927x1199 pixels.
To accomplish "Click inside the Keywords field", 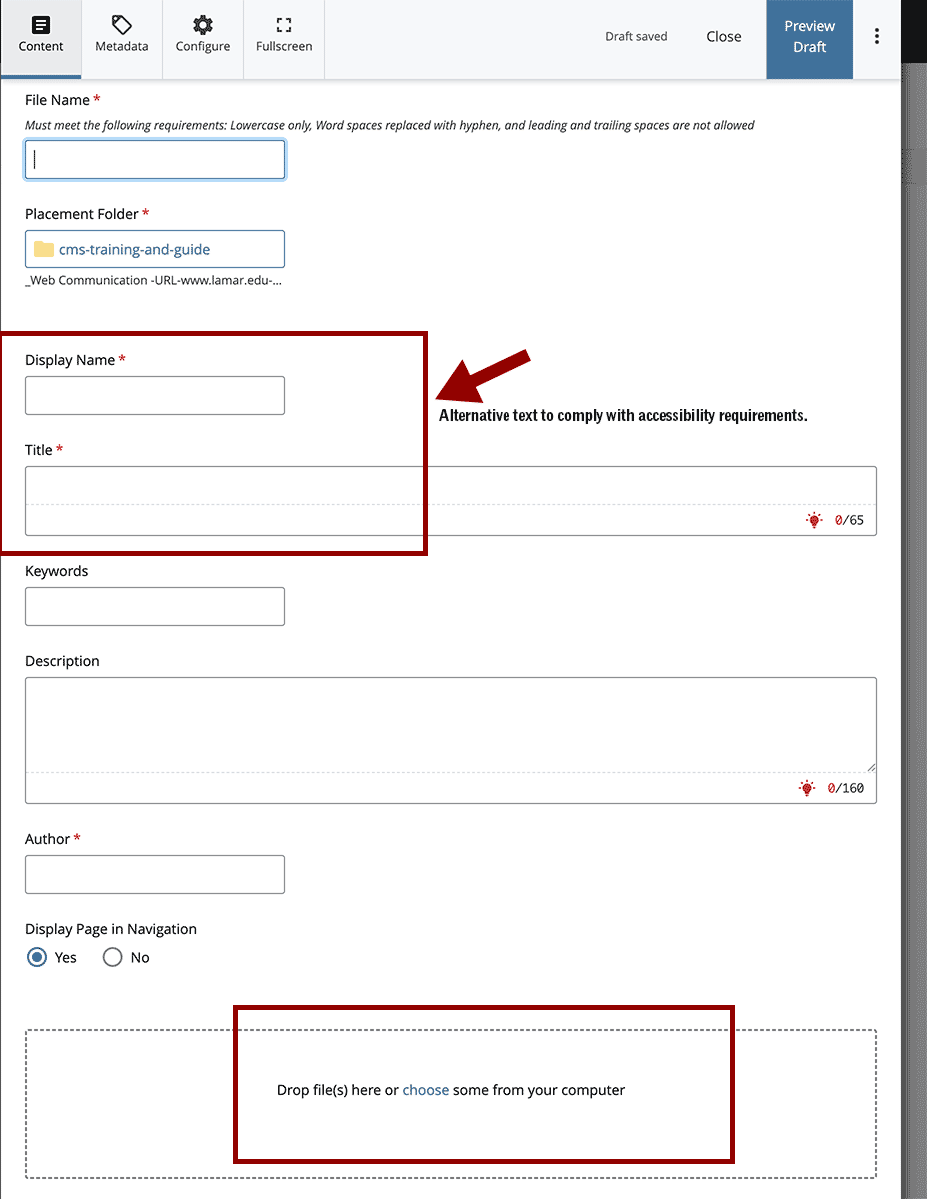I will [x=154, y=606].
